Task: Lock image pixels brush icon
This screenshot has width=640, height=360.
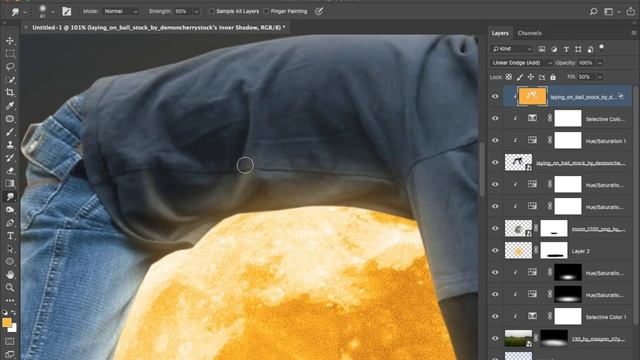Action: pyautogui.click(x=520, y=77)
